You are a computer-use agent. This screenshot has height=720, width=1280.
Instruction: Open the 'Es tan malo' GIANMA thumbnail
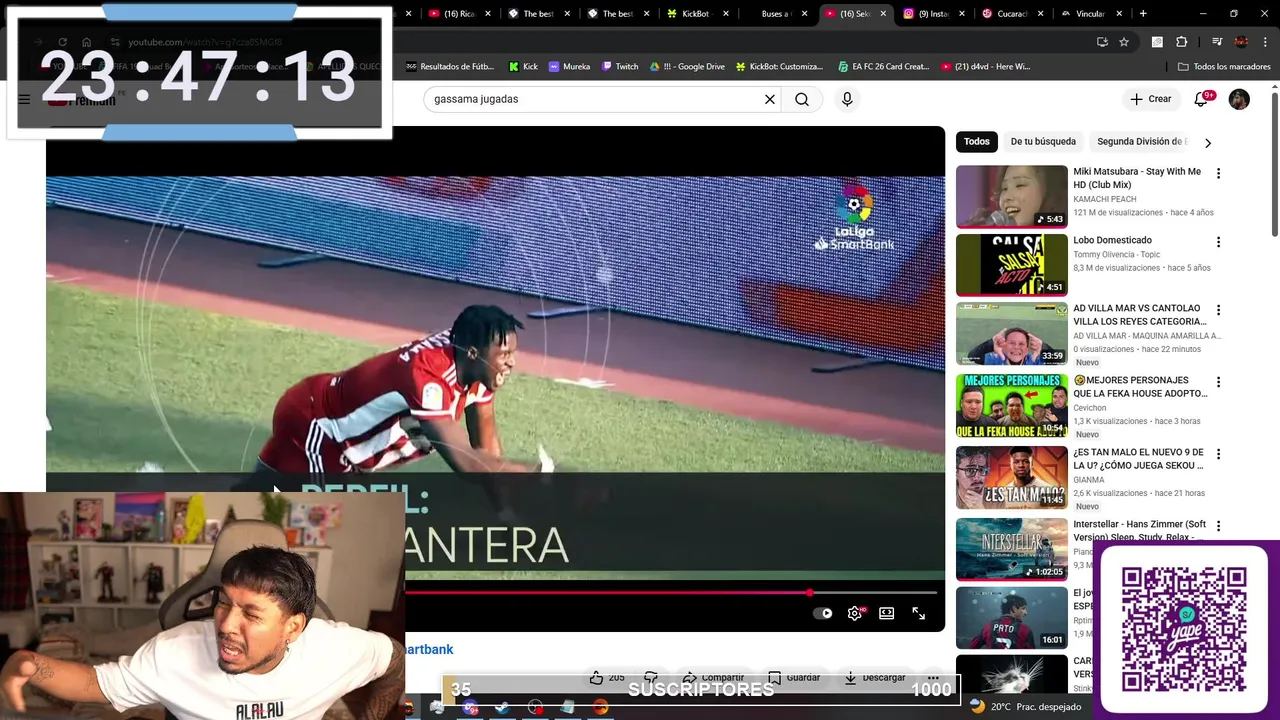click(x=1012, y=478)
